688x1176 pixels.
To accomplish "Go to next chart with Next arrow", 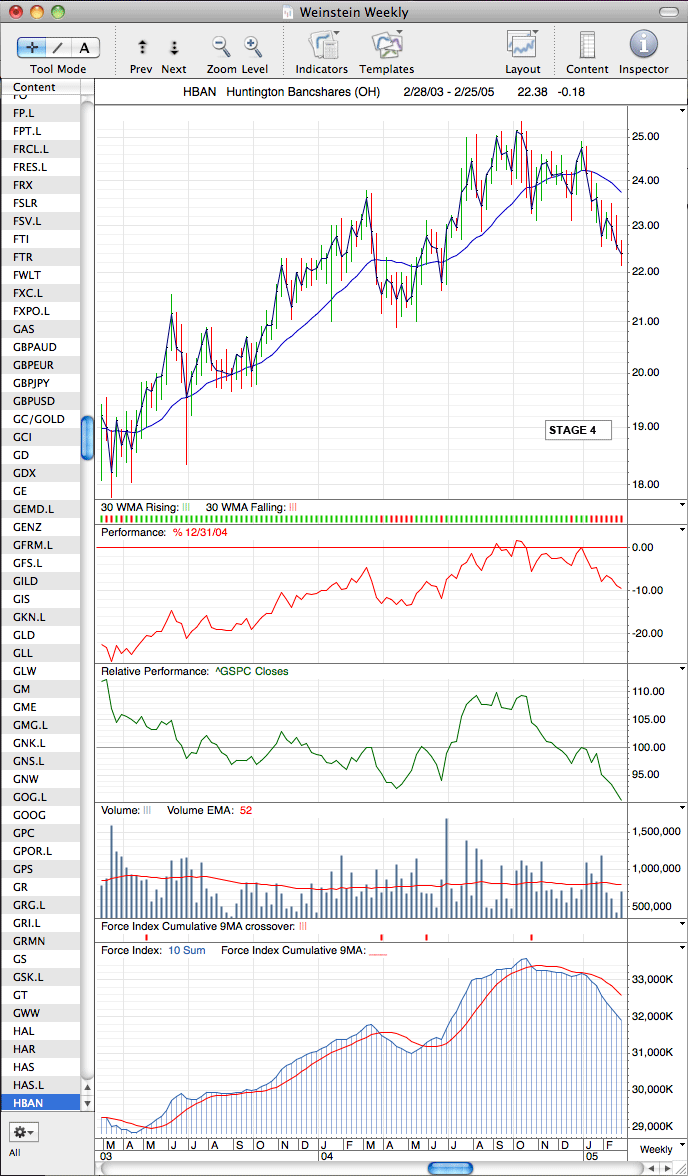I will click(174, 48).
